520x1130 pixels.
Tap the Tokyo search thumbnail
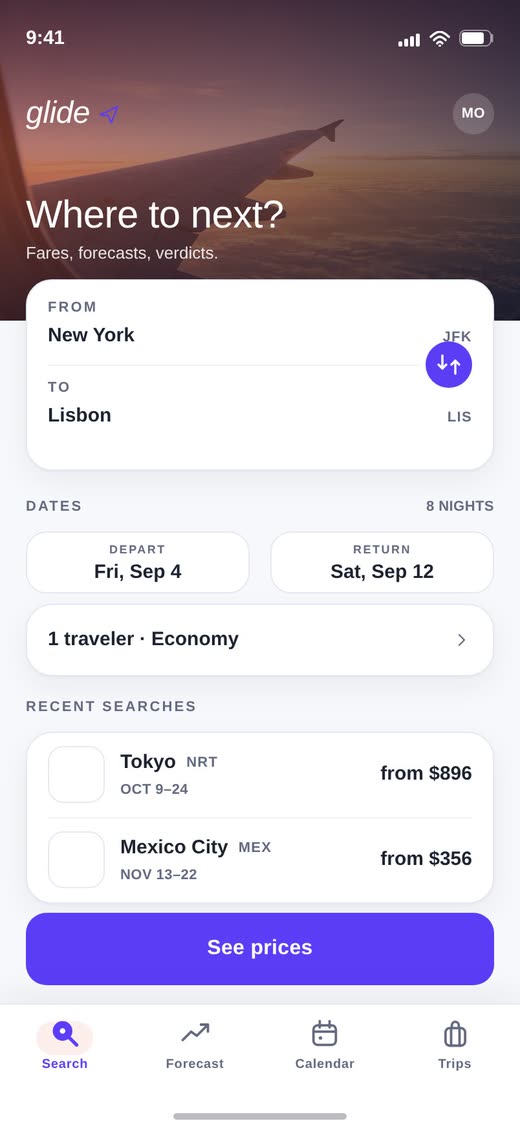(76, 774)
